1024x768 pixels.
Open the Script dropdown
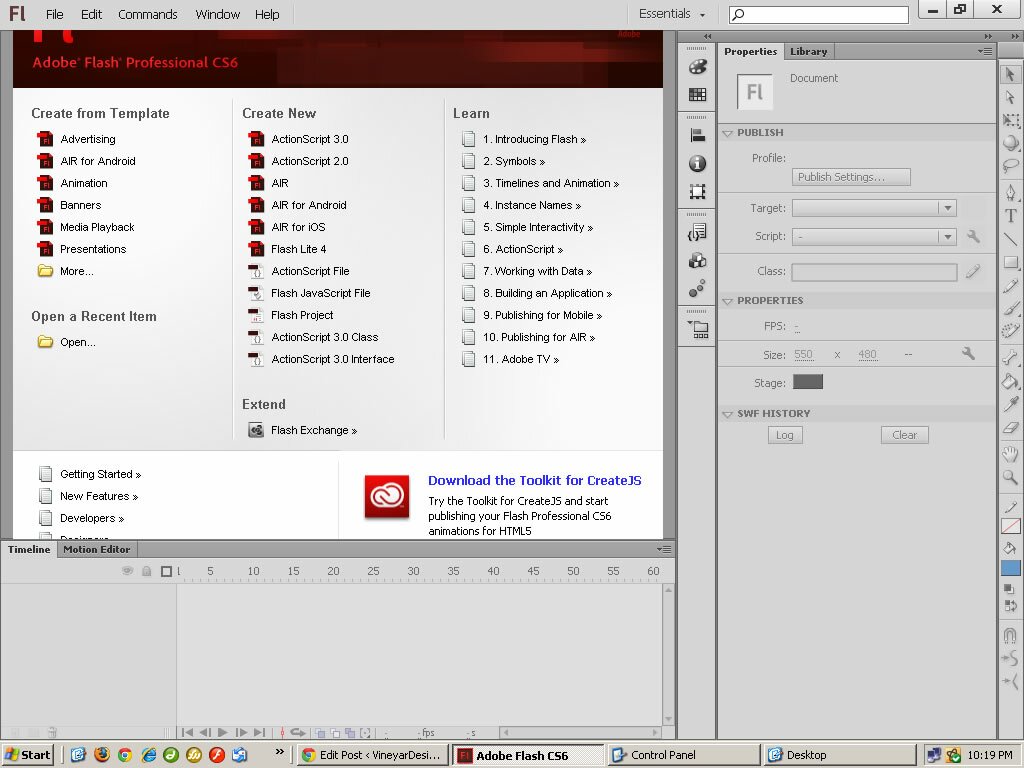pyautogui.click(x=874, y=236)
